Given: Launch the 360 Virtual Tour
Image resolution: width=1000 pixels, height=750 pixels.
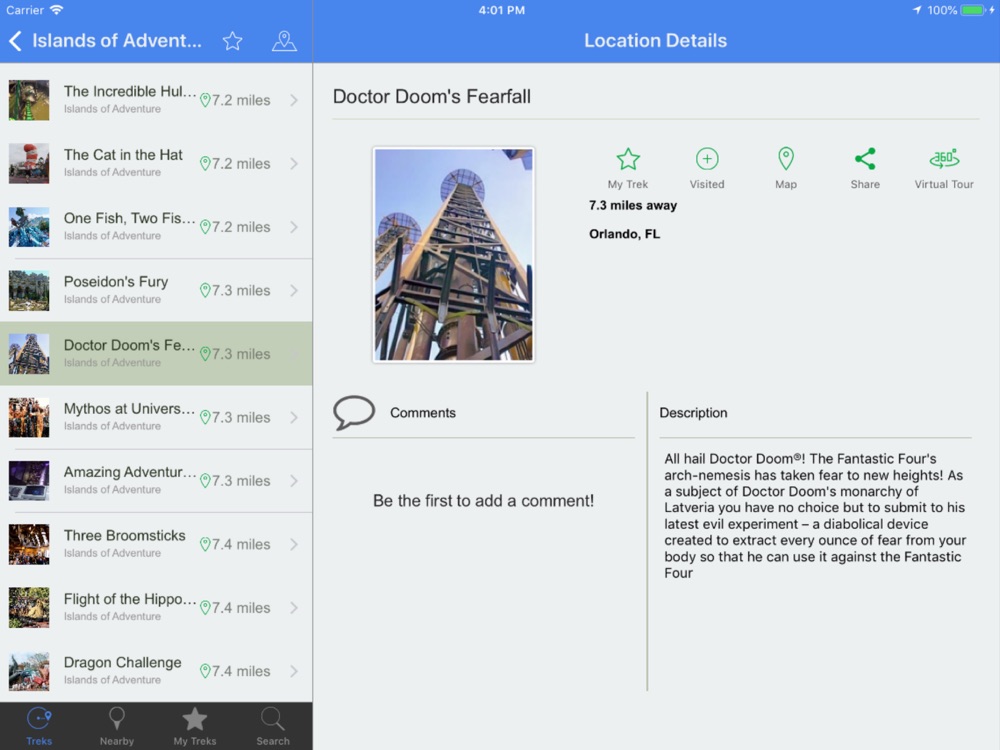Looking at the screenshot, I should tap(944, 168).
